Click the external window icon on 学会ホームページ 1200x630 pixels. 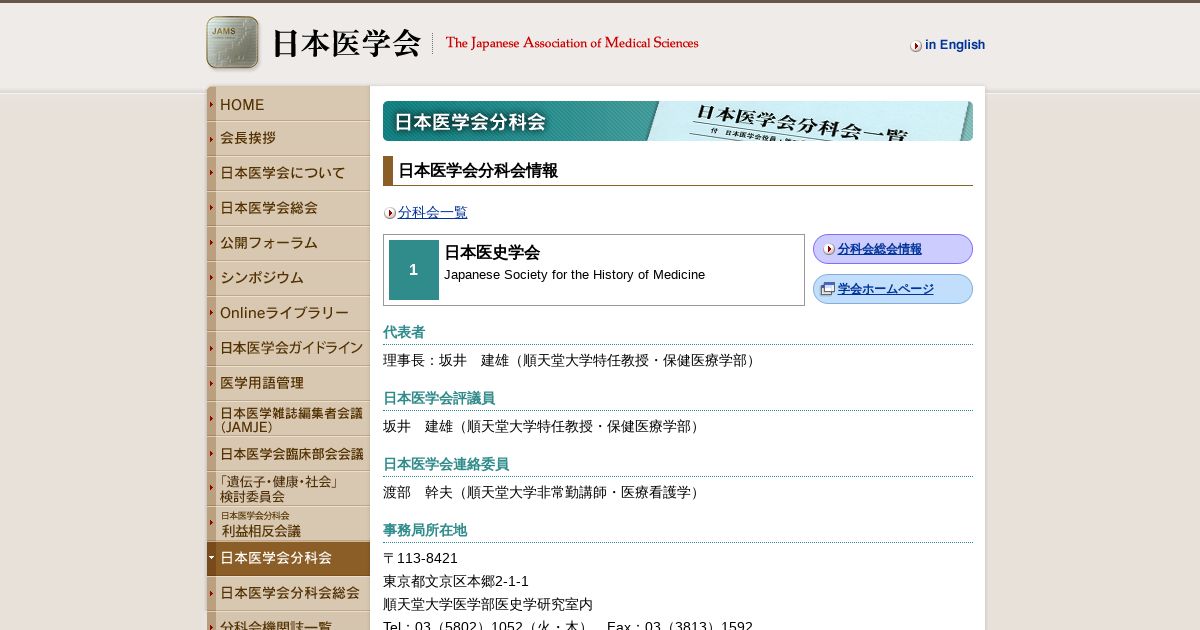pos(828,289)
